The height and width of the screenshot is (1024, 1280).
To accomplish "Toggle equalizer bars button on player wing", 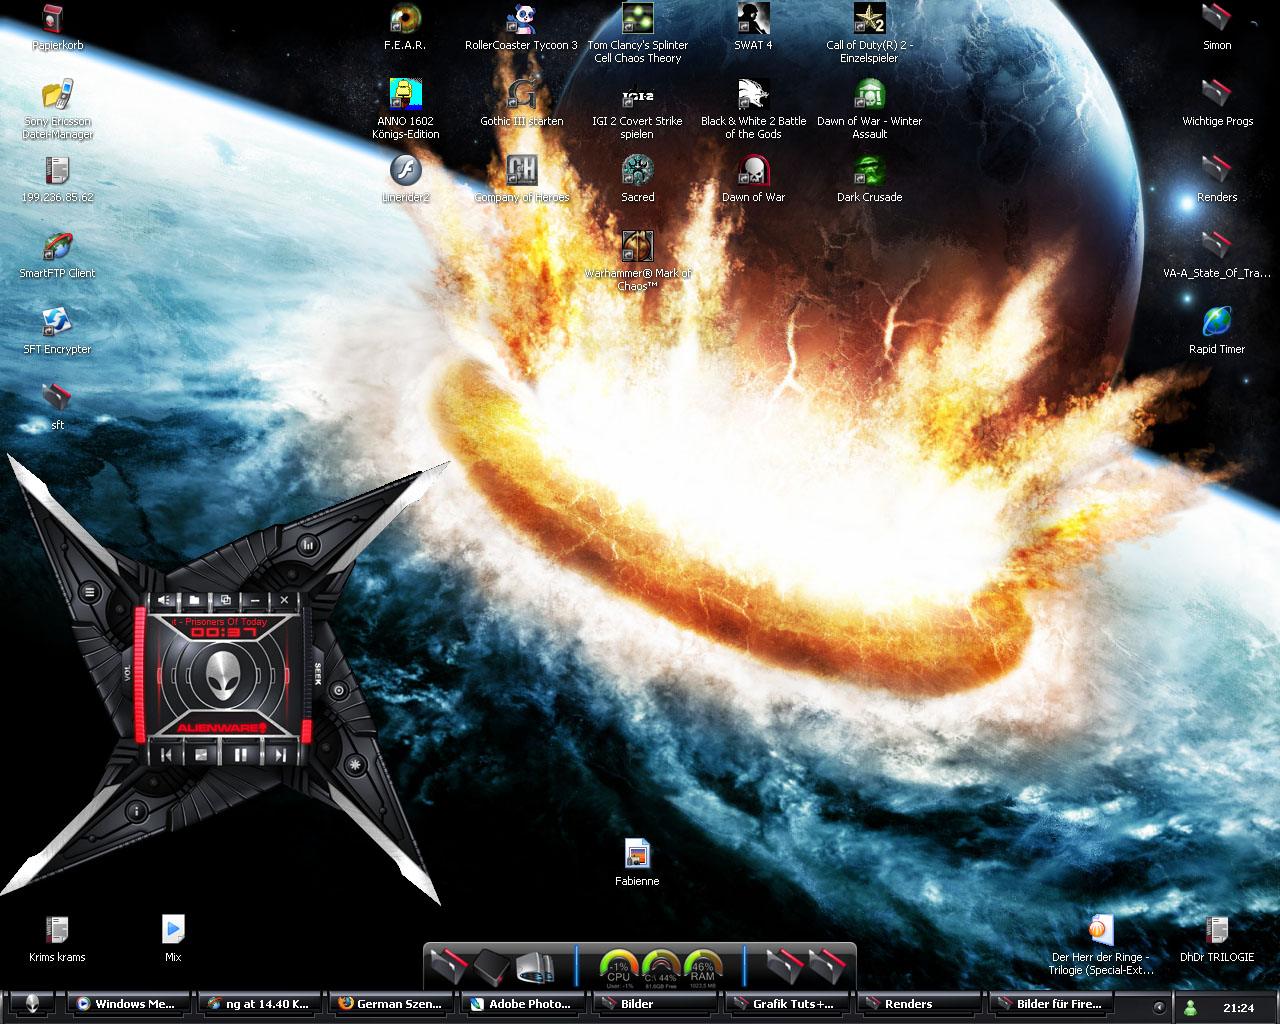I will [308, 545].
